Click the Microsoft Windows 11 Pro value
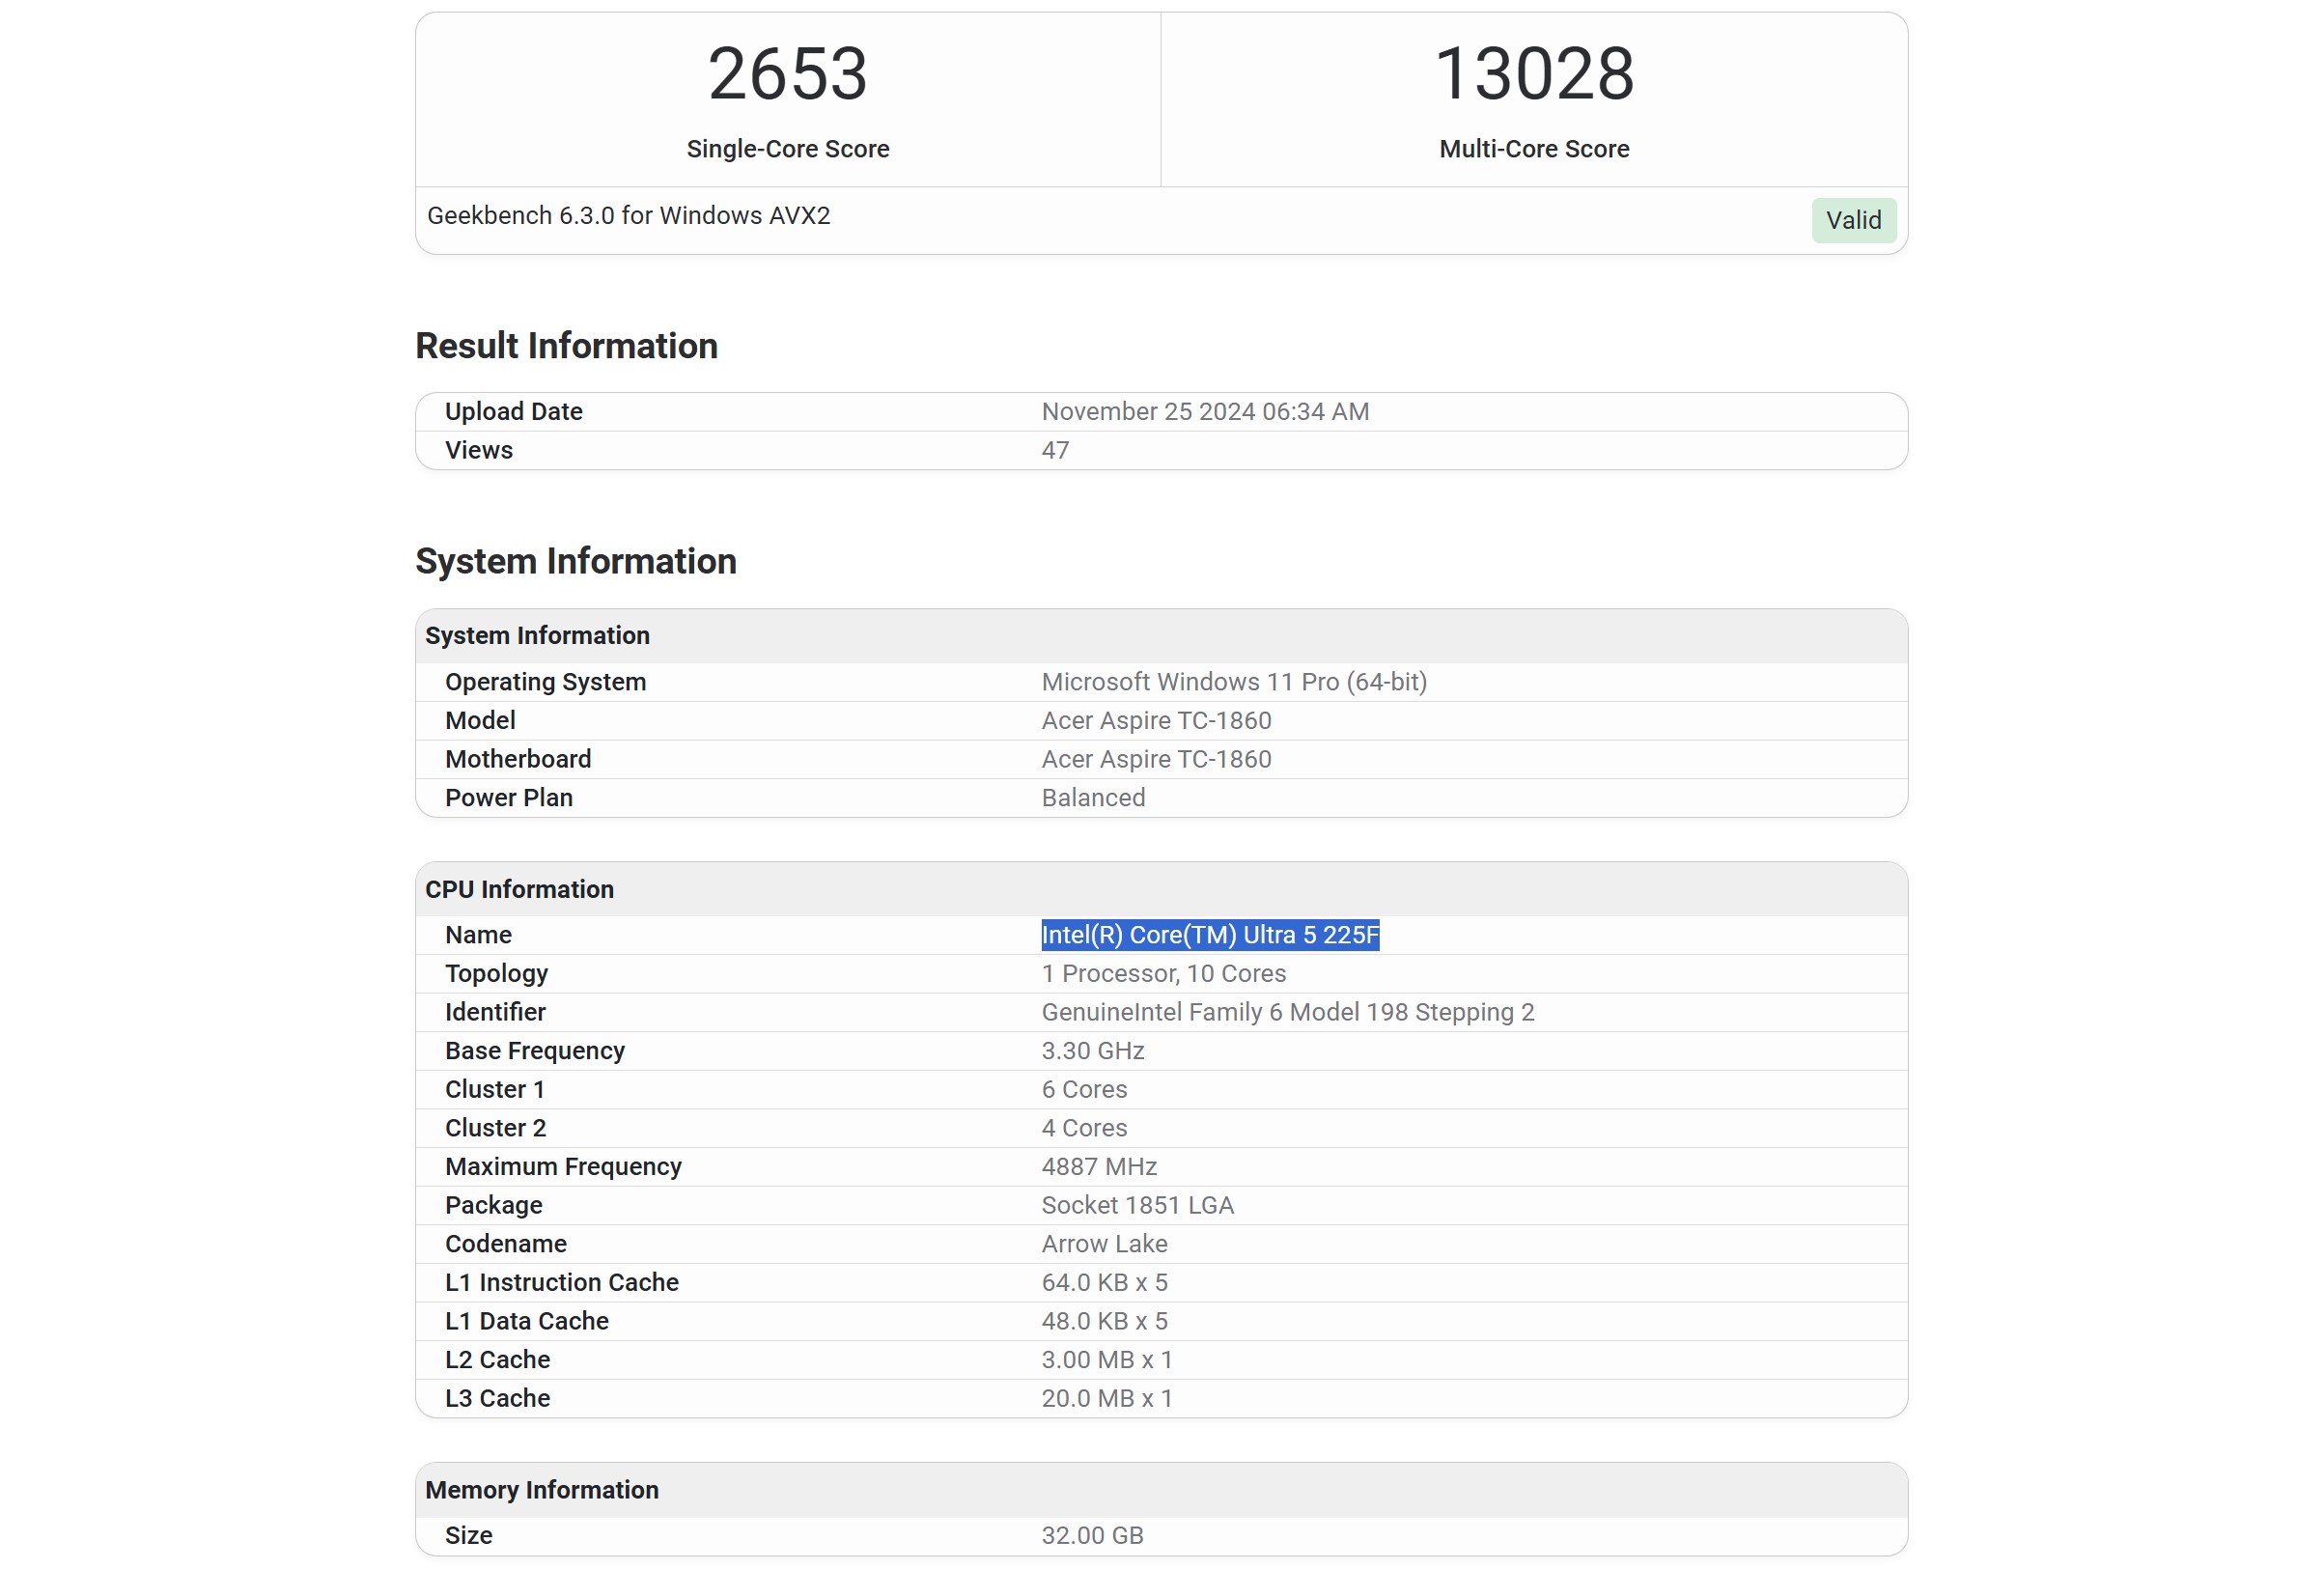The height and width of the screenshot is (1569, 2324). (x=1234, y=682)
